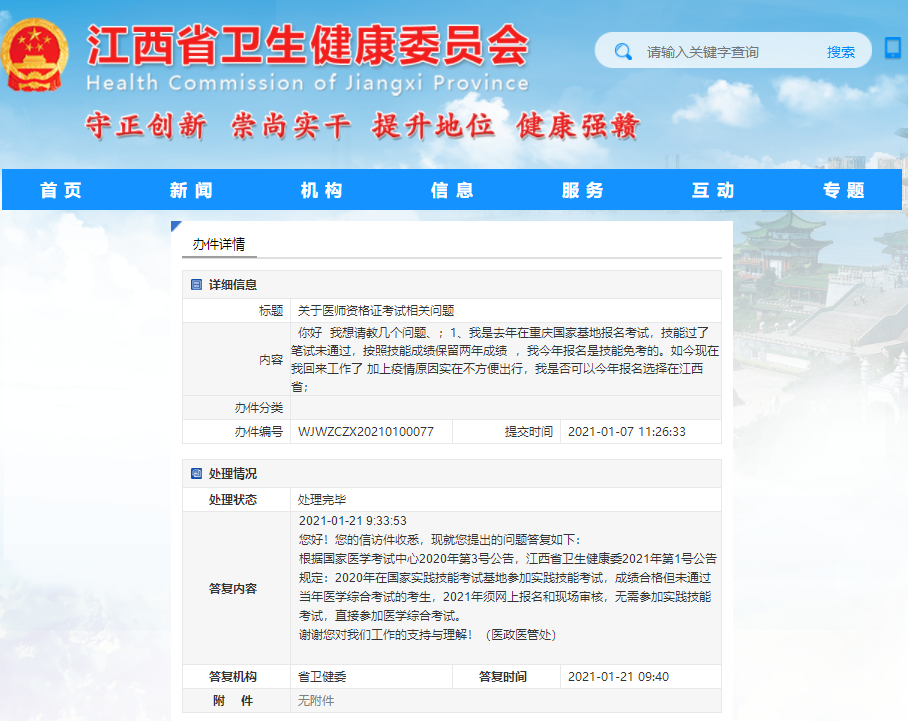Open the 新闻 navigation menu
This screenshot has width=908, height=721.
click(x=191, y=190)
